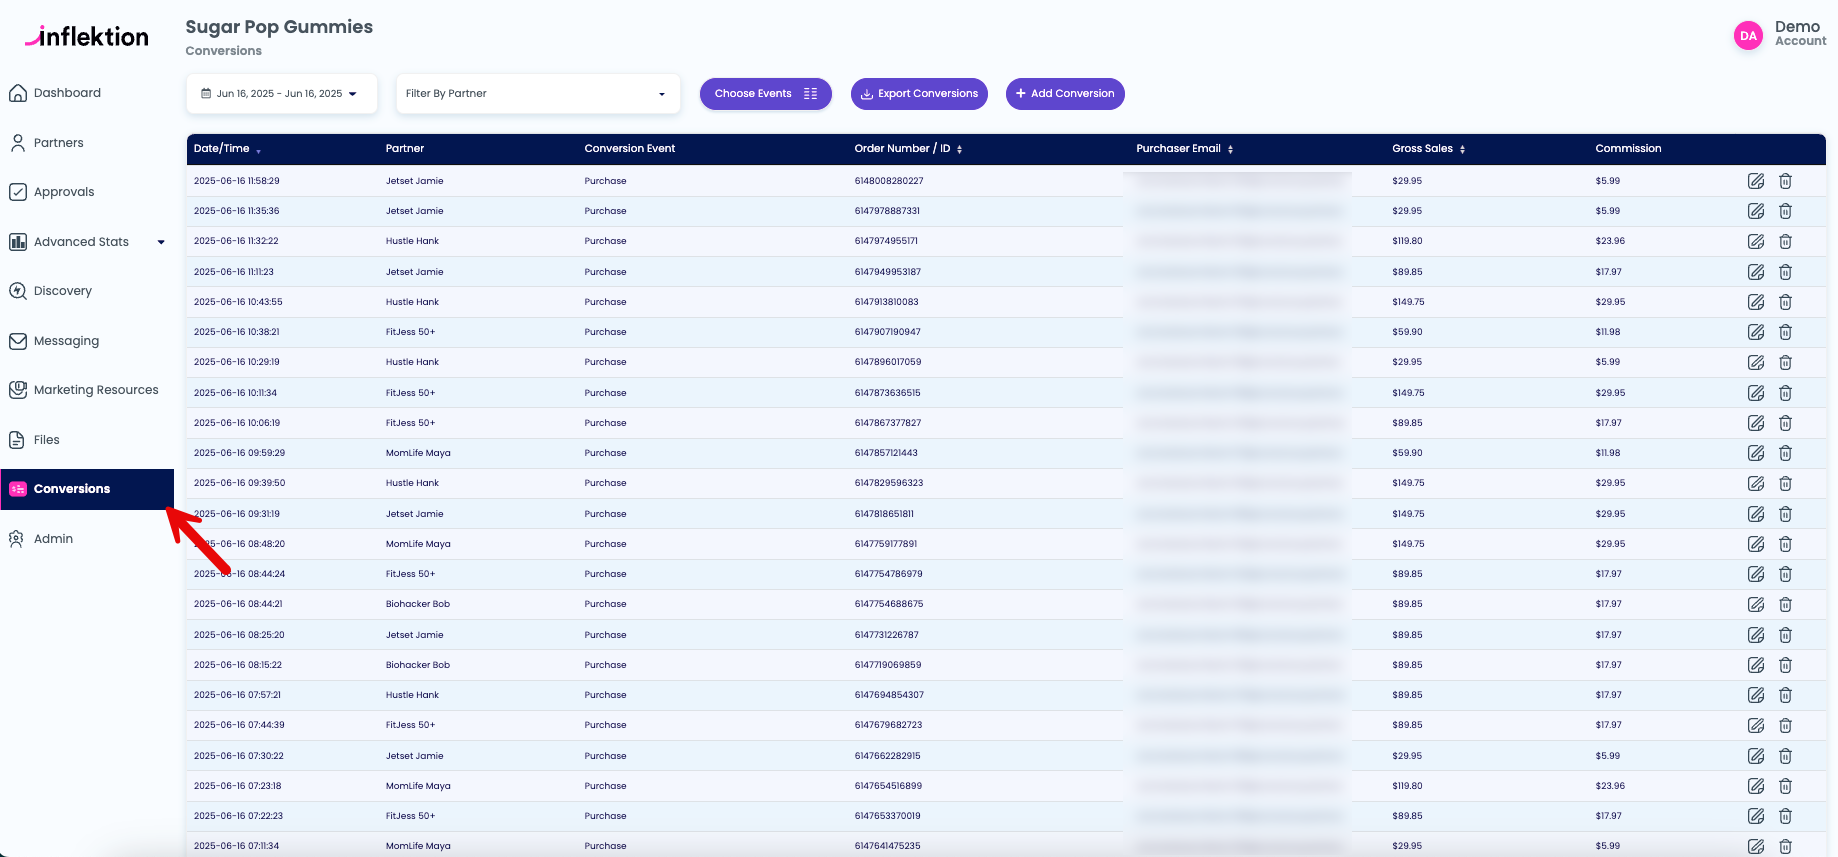Click the Choose Events button
The image size is (1838, 857).
click(766, 94)
